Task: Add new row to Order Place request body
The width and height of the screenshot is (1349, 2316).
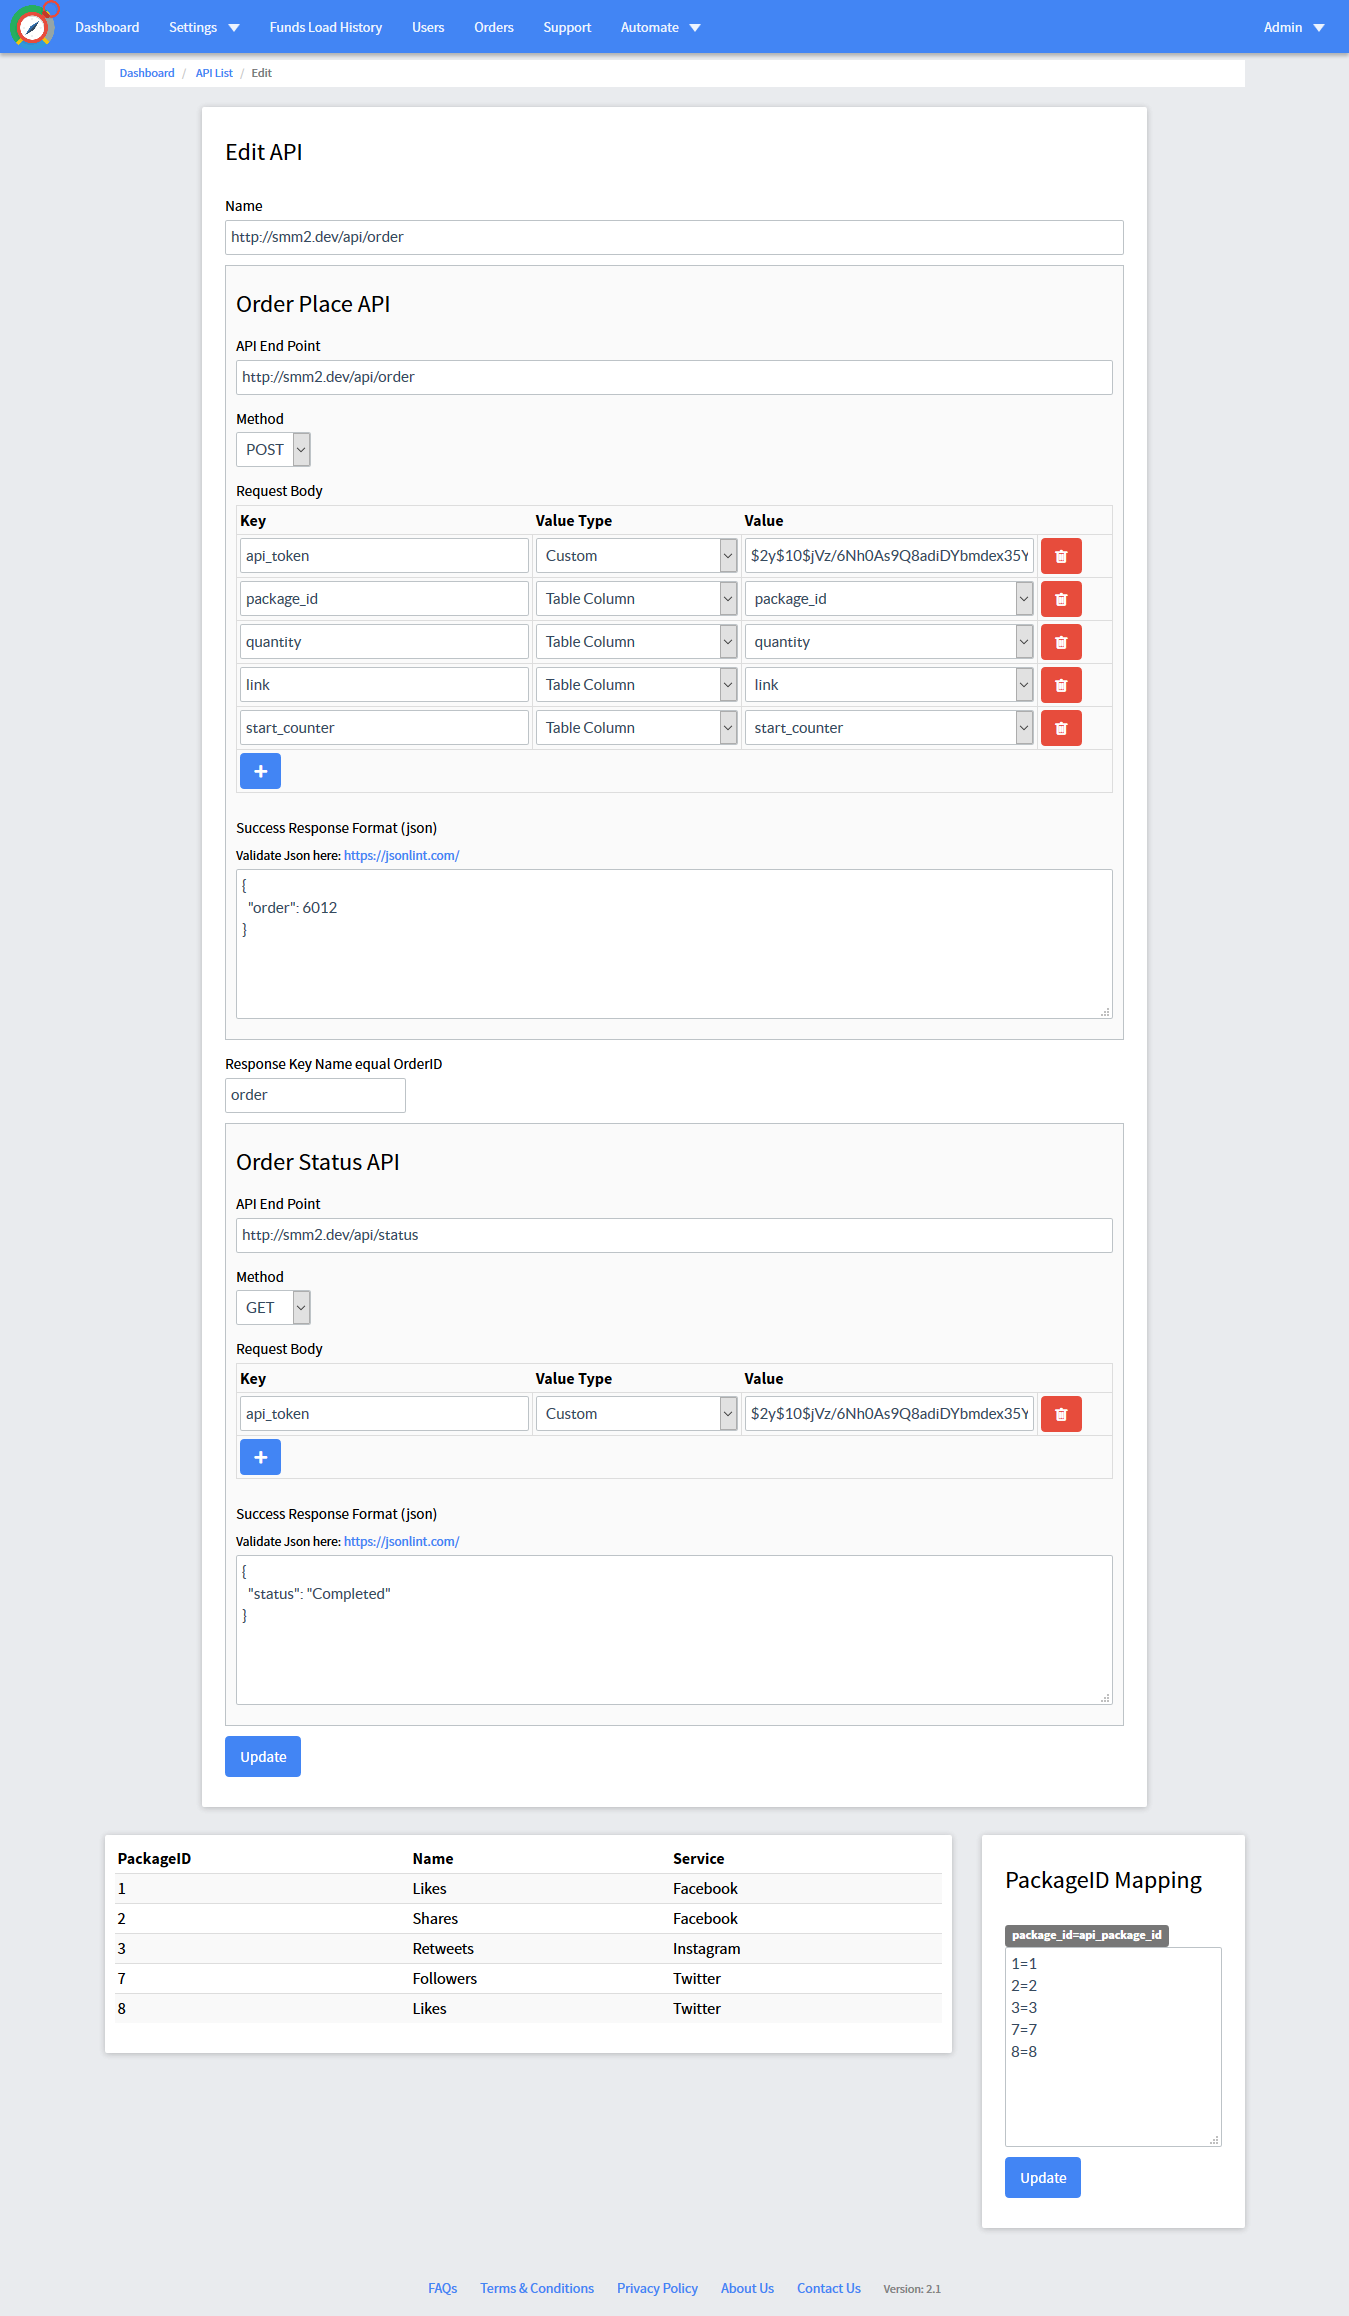Action: [260, 771]
